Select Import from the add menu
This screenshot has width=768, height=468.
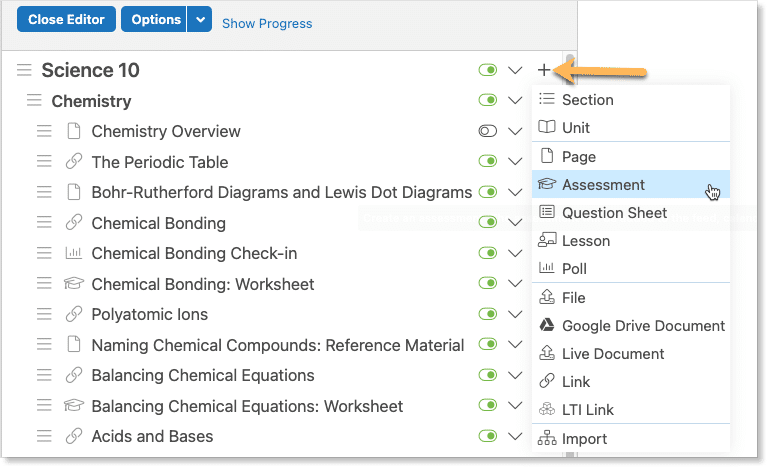[584, 438]
